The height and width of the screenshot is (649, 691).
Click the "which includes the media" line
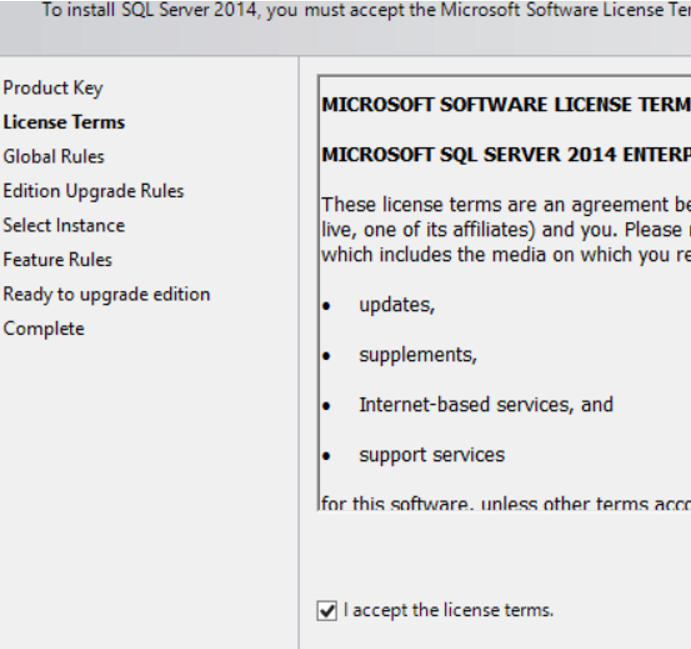pos(506,255)
